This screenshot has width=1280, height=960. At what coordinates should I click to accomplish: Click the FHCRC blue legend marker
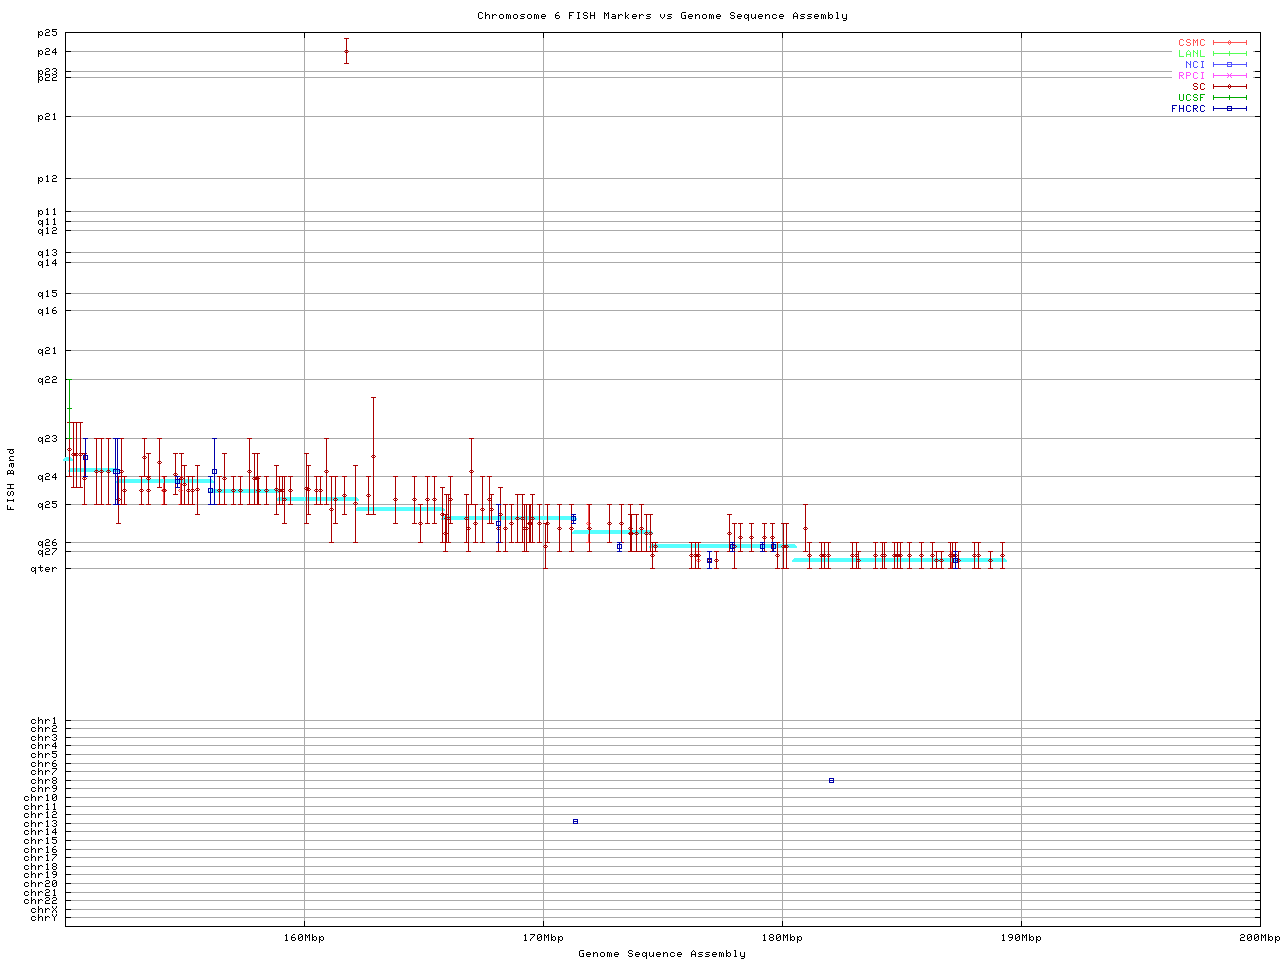(x=1229, y=109)
